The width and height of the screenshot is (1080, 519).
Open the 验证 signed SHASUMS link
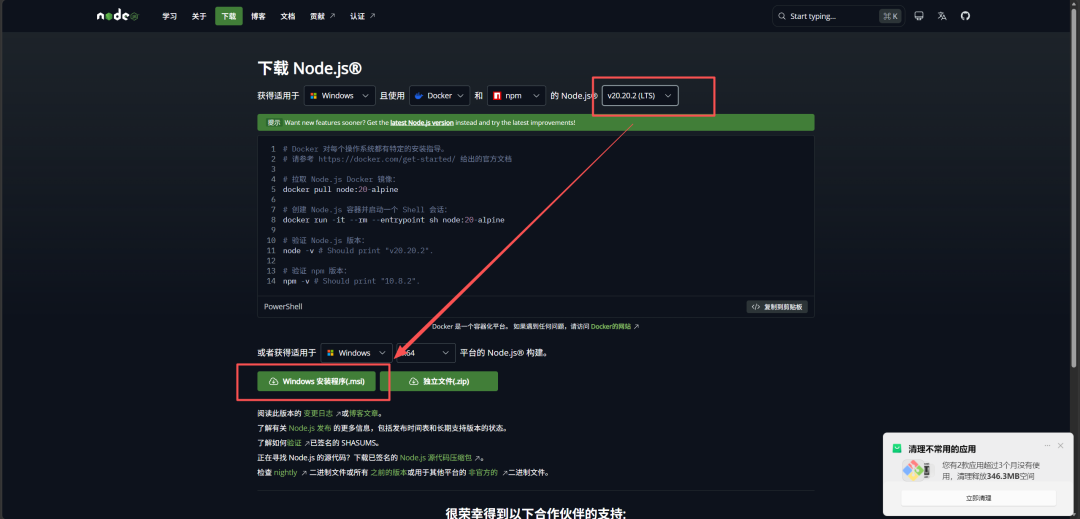pos(294,443)
